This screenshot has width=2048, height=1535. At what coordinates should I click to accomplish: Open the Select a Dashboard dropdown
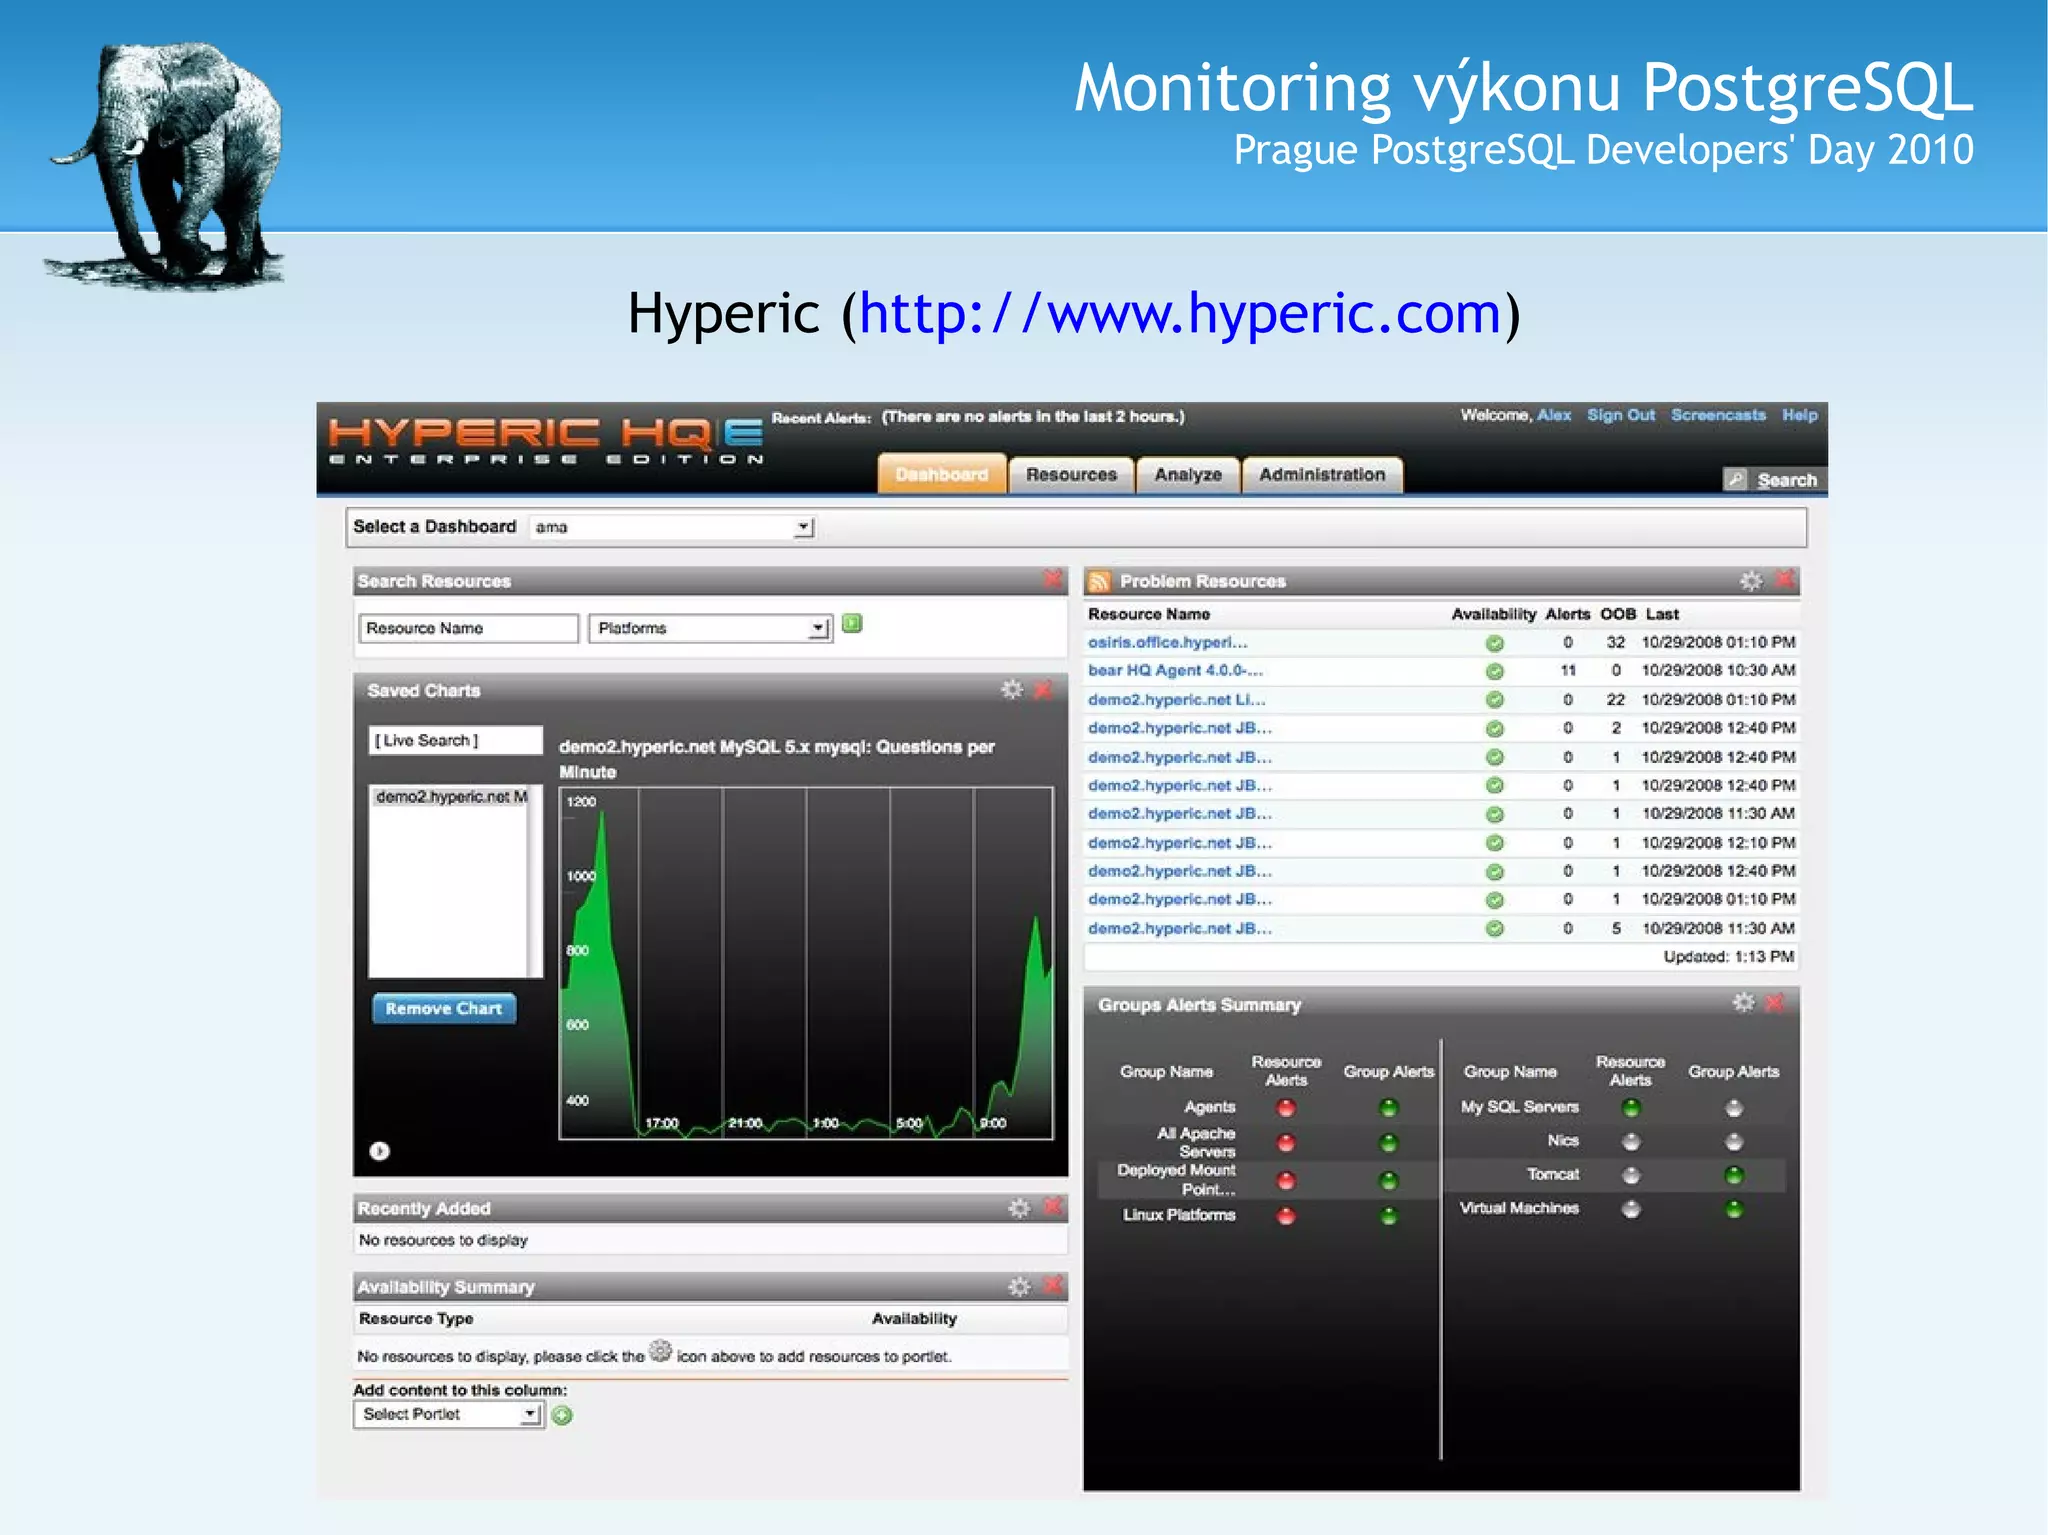tap(673, 527)
